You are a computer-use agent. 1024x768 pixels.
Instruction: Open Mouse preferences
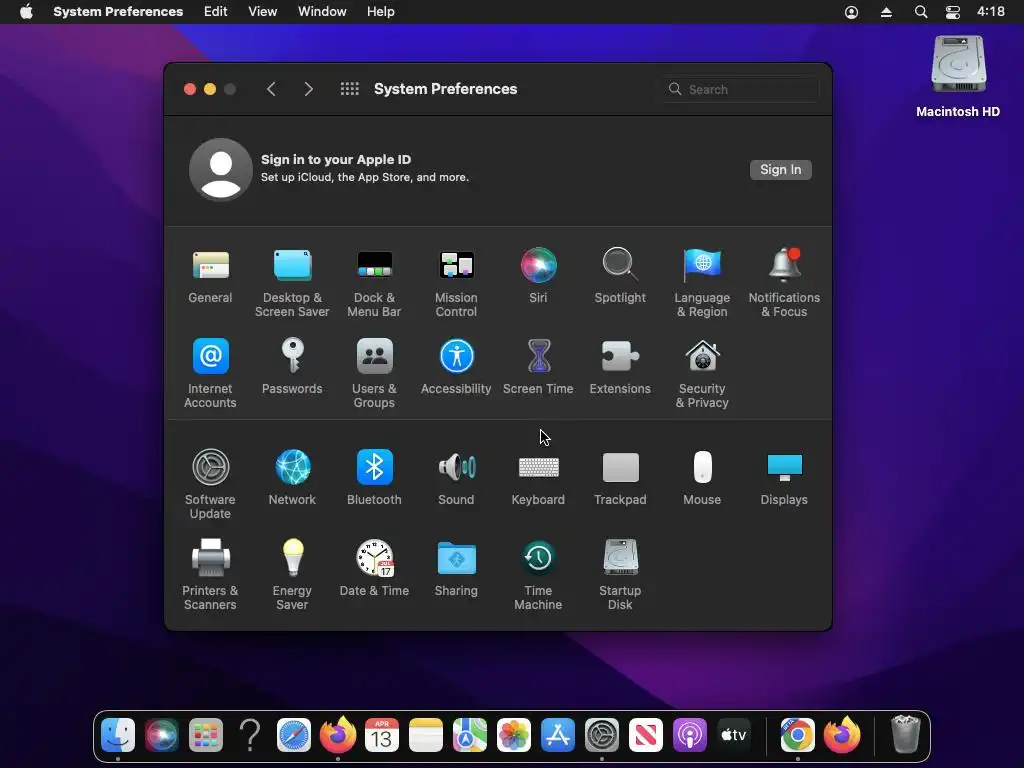point(702,467)
